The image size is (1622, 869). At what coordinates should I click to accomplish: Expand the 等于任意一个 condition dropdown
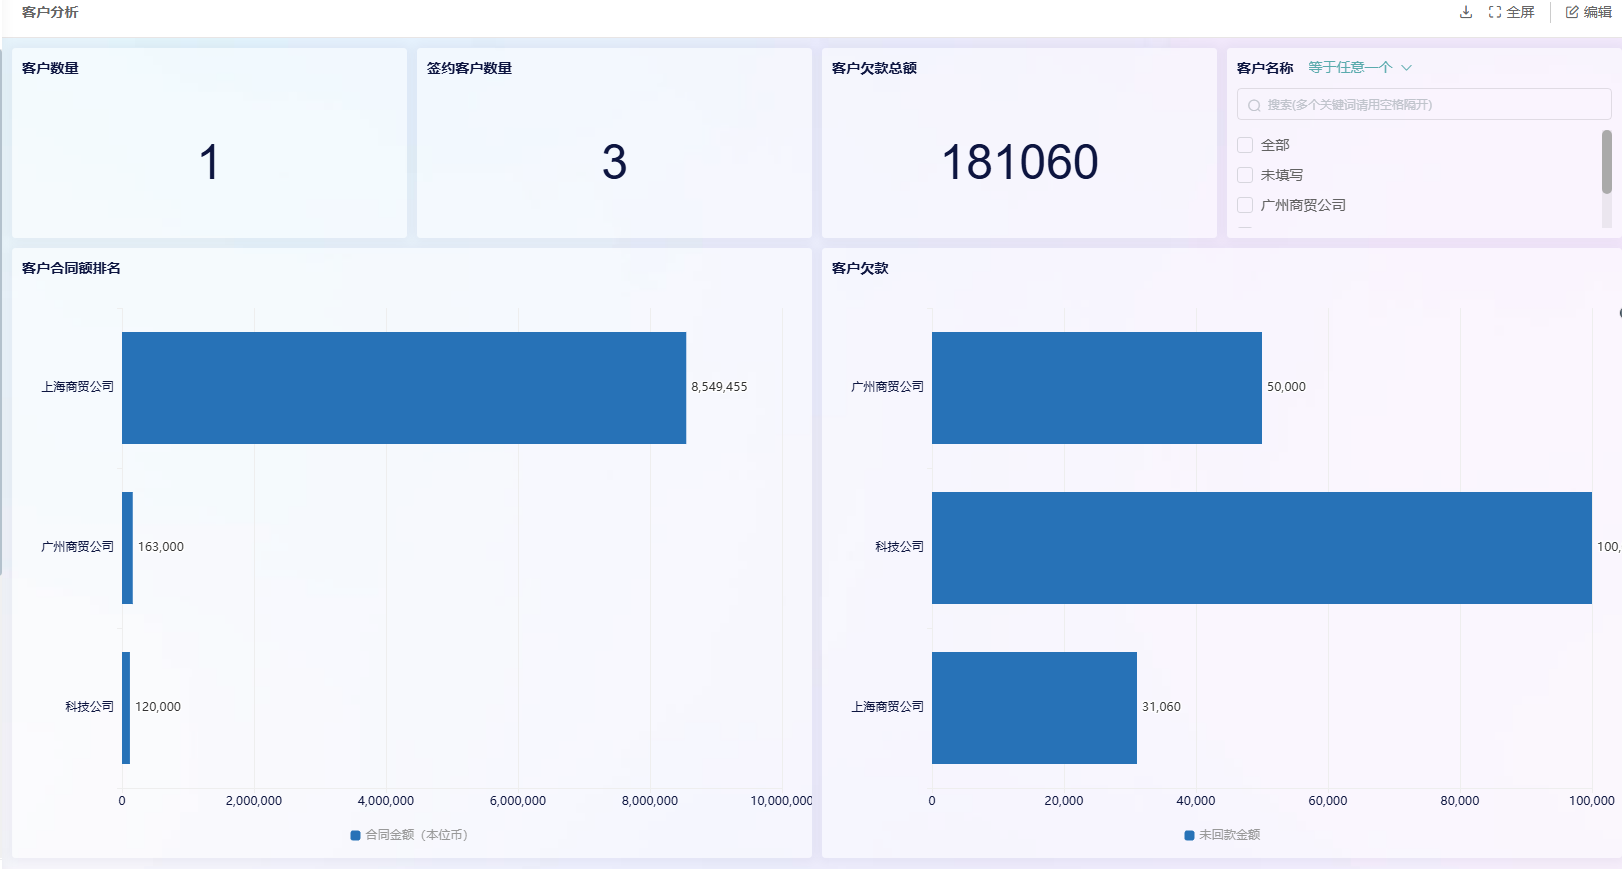coord(1359,68)
